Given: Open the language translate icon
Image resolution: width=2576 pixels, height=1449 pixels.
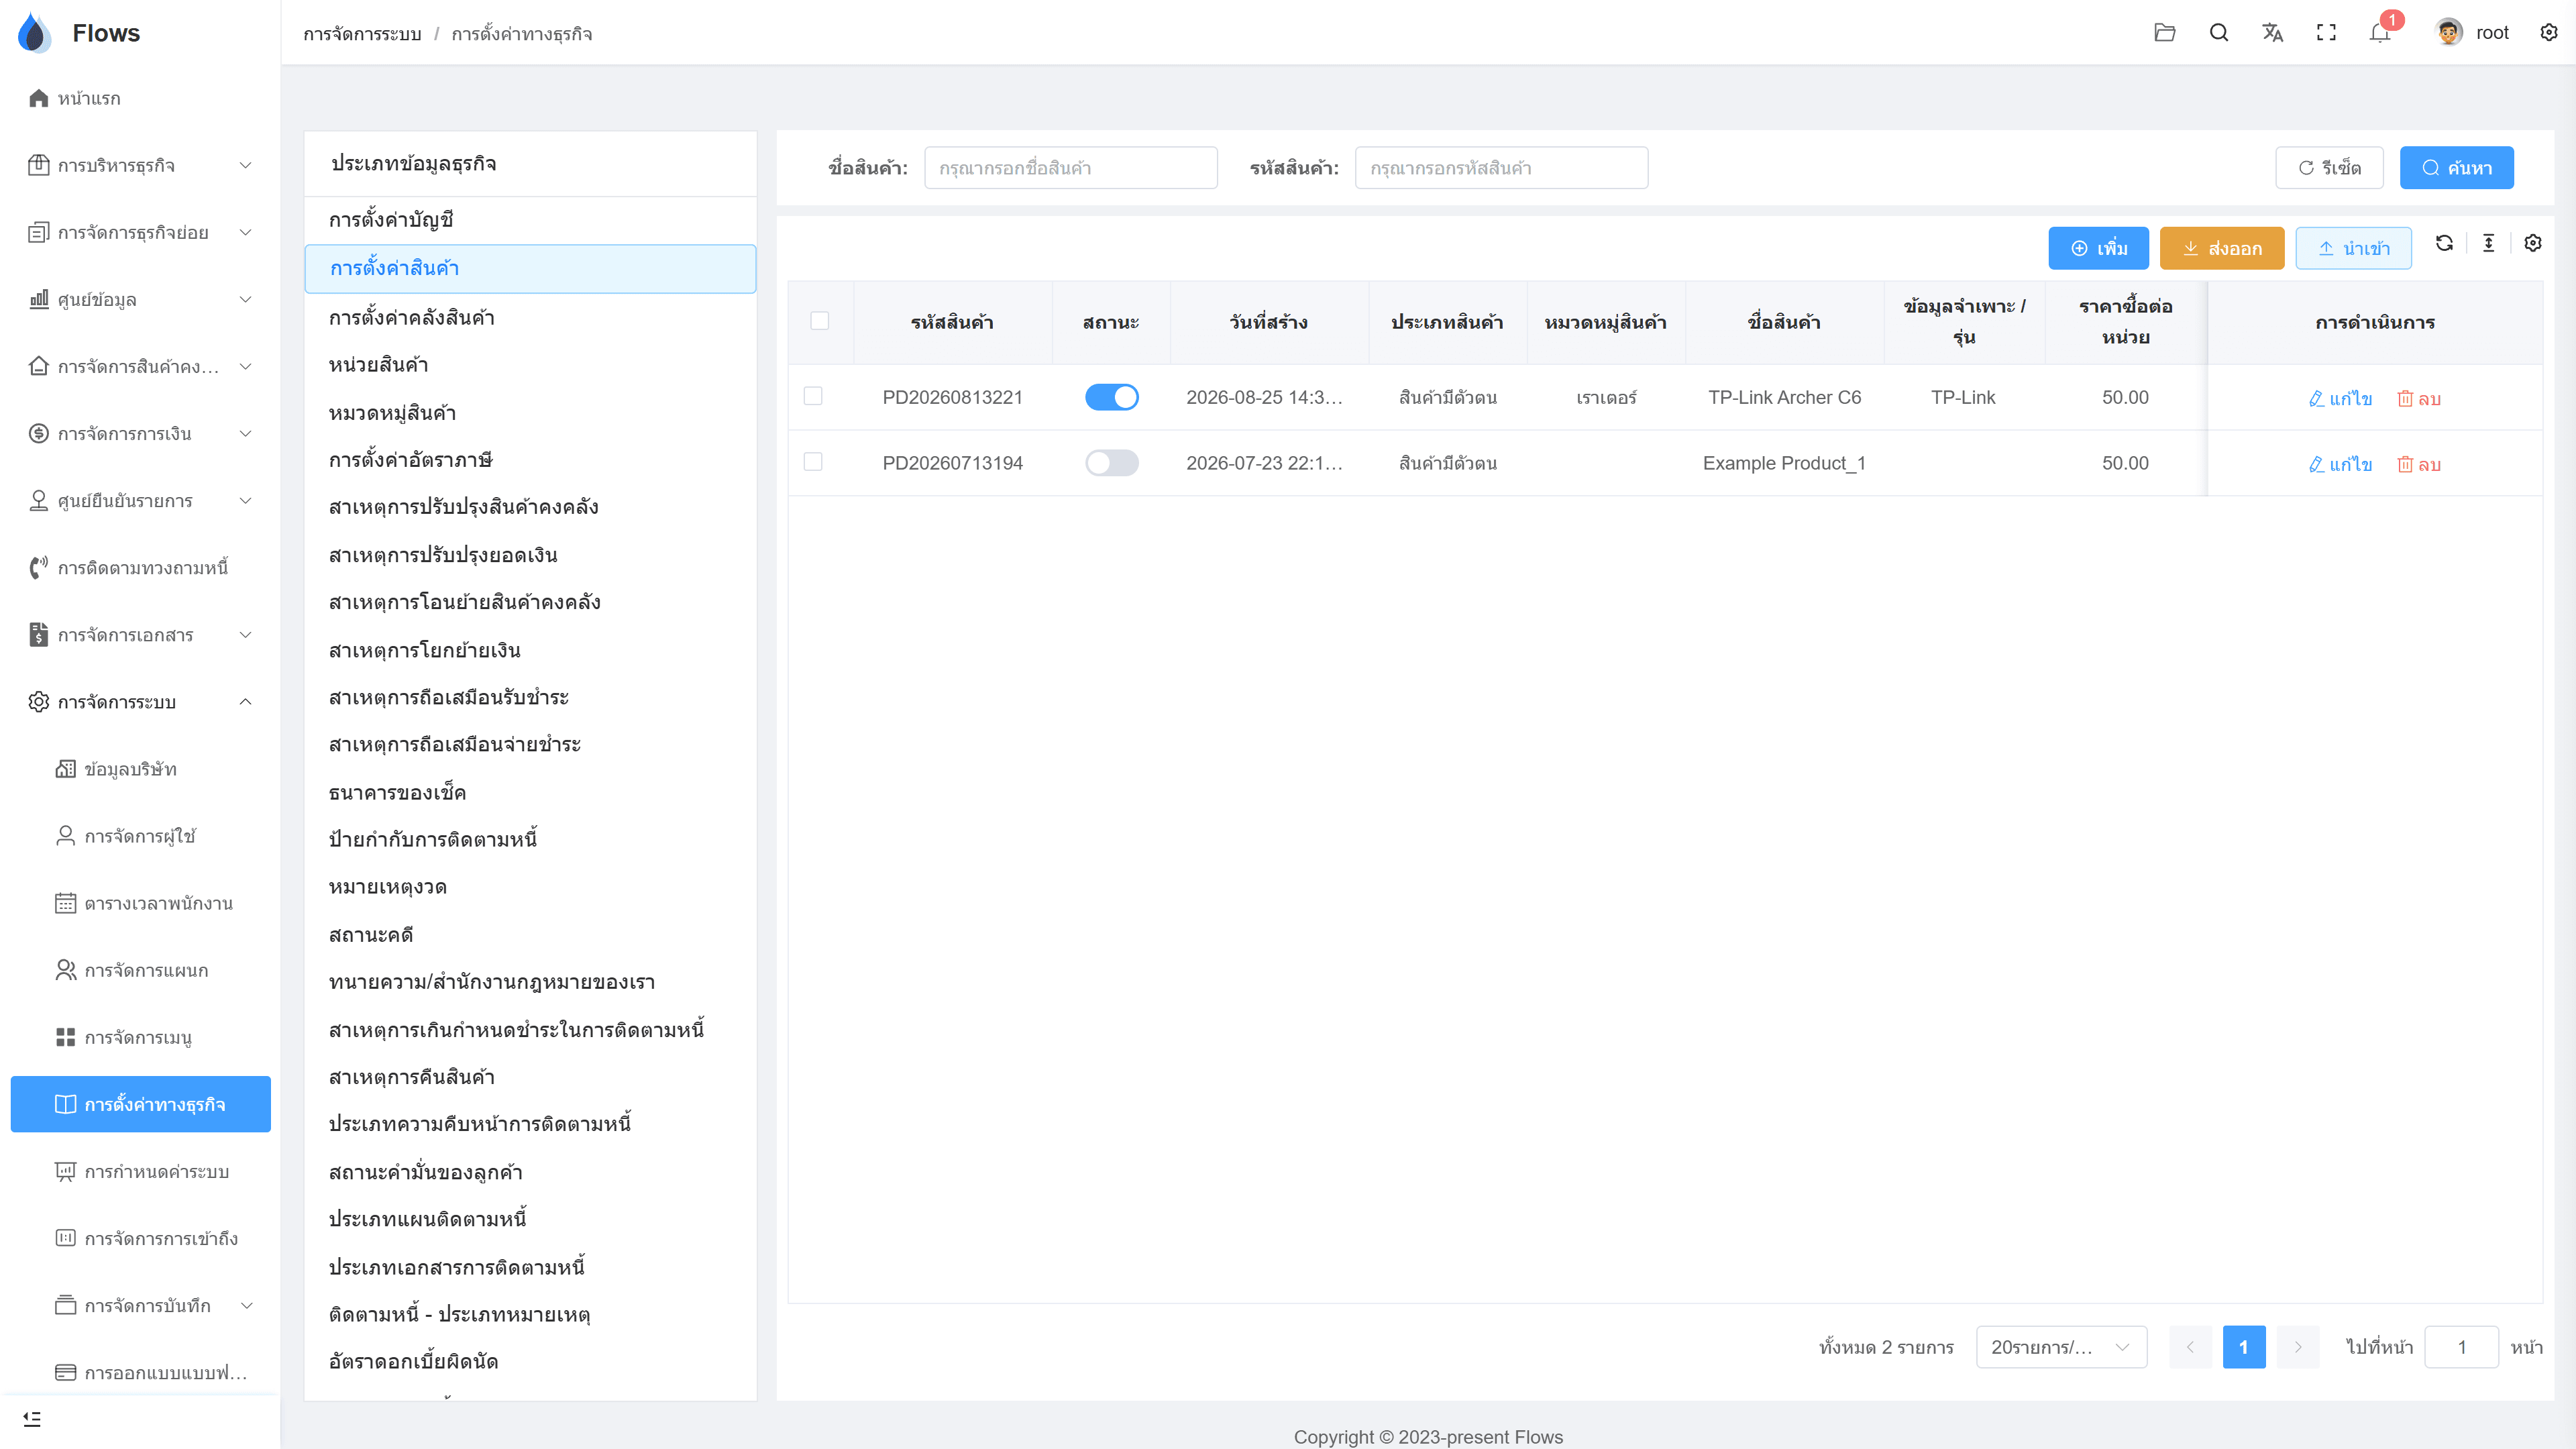Looking at the screenshot, I should [x=2272, y=33].
